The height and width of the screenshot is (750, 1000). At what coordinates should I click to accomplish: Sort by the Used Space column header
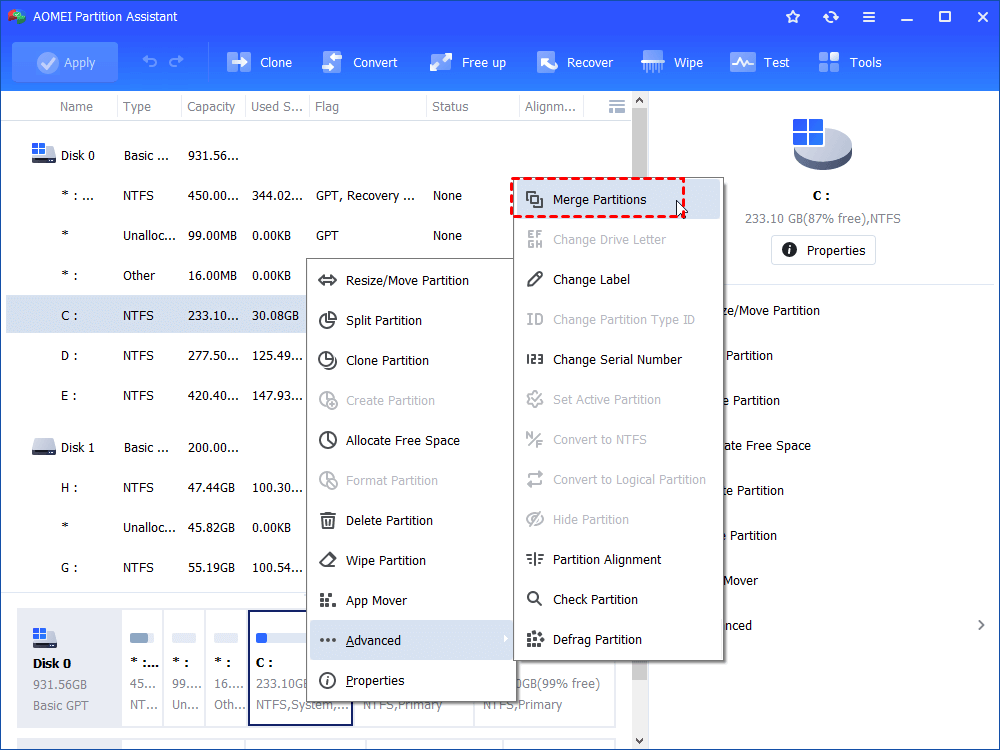(x=276, y=107)
